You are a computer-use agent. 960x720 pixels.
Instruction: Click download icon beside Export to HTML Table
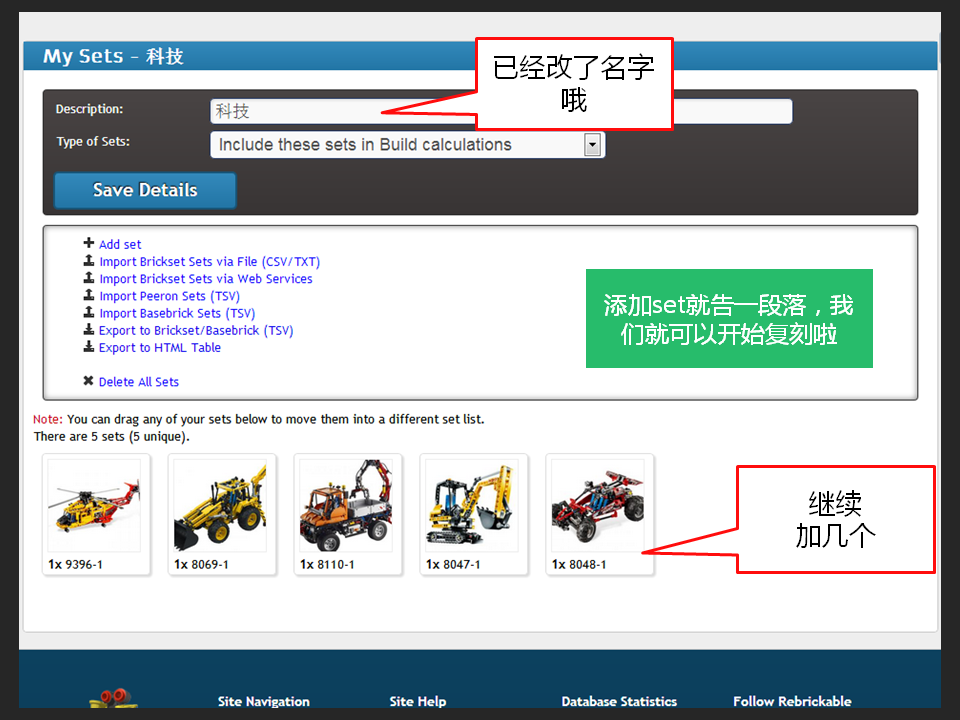[89, 347]
